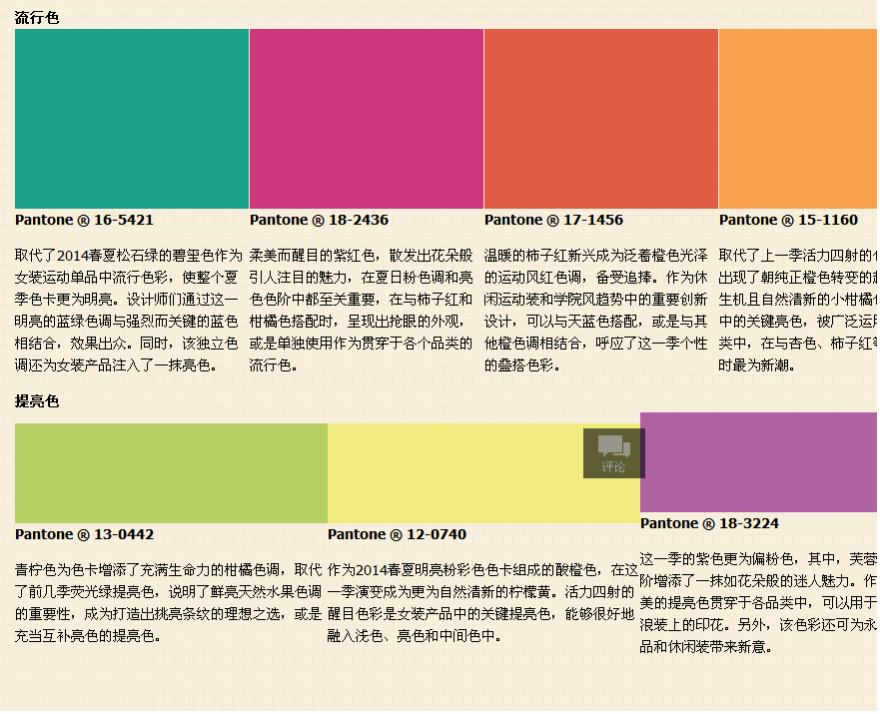Select the lime green Pantone 13-0442 swatch

172,474
